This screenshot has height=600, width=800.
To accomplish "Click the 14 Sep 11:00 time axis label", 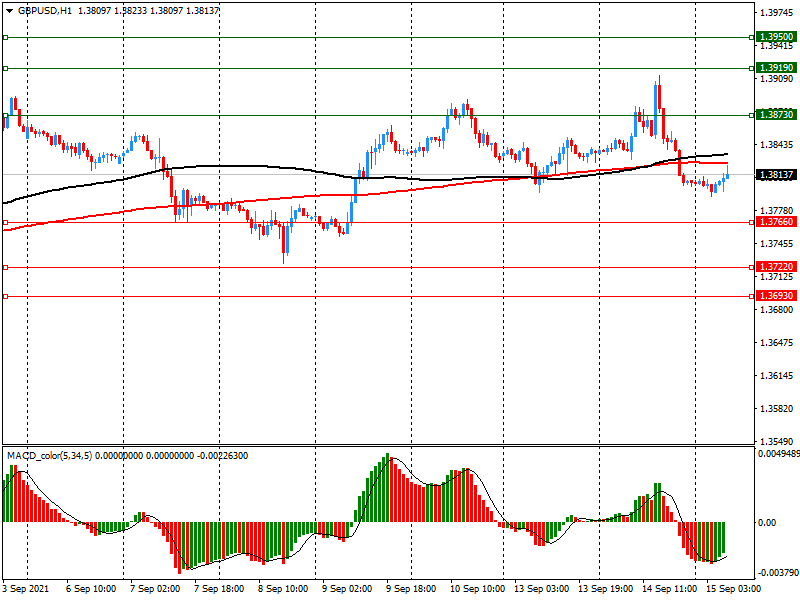I will [x=669, y=589].
